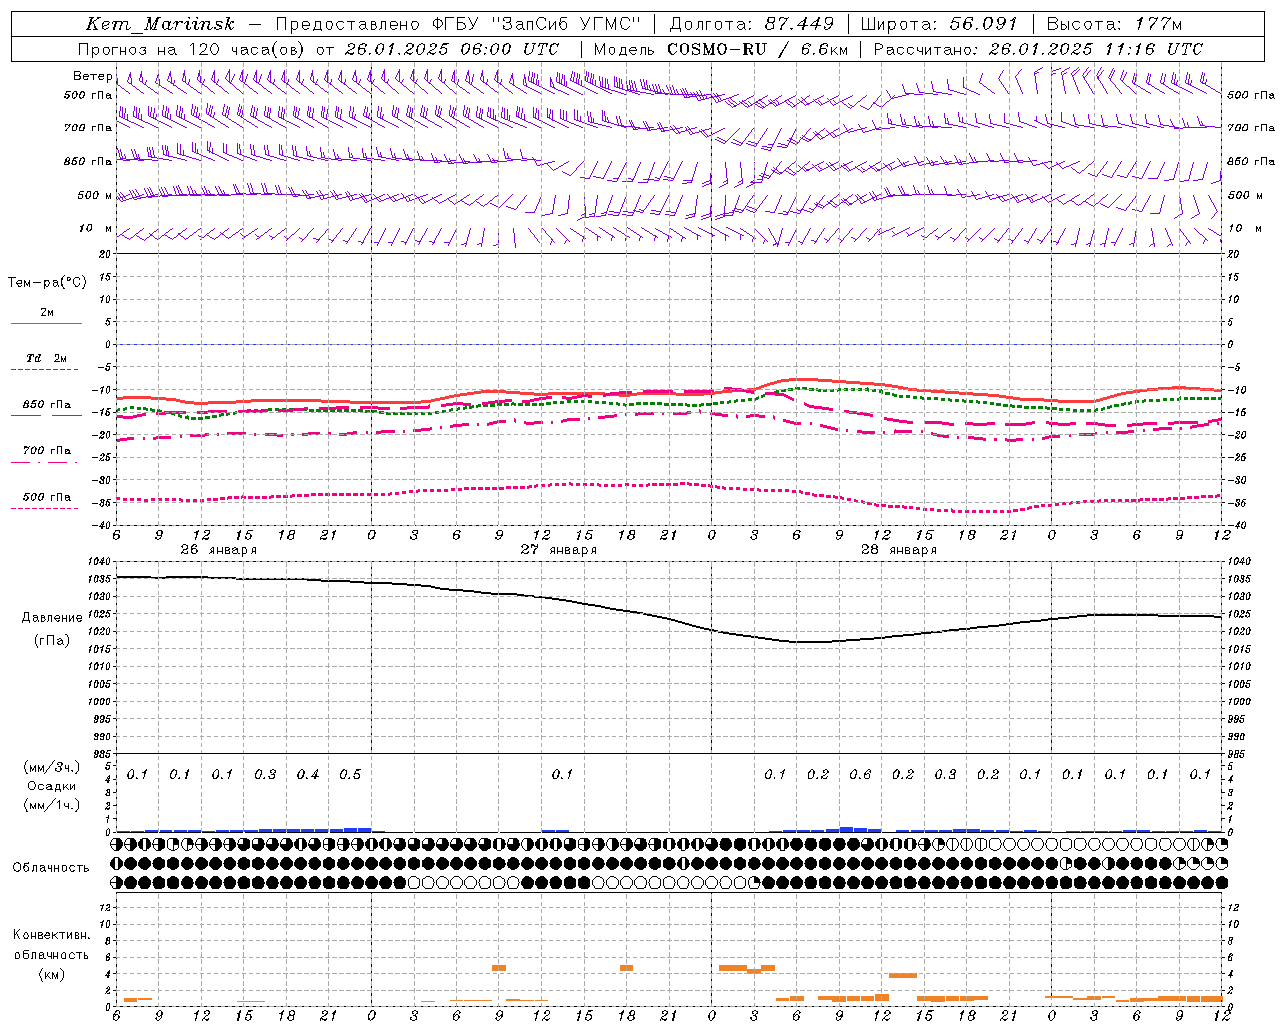The image size is (1280, 1024).
Task: Select the elevation text Высота: 177м
Action: [1114, 24]
